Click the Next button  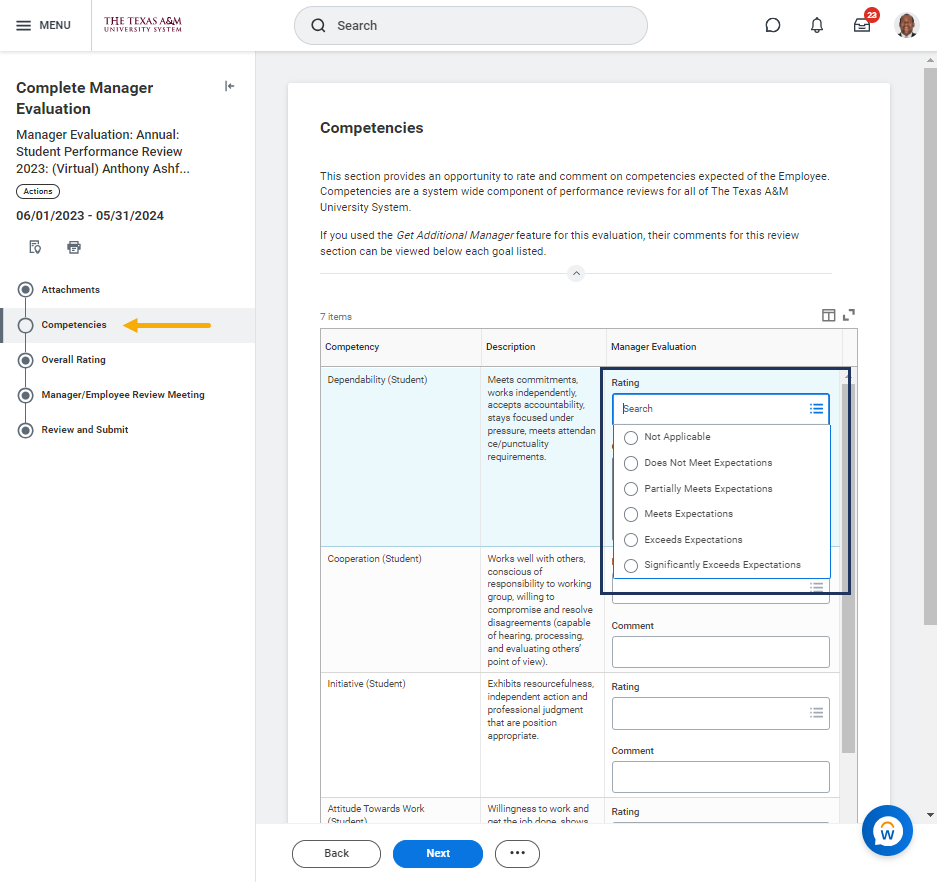click(x=437, y=853)
